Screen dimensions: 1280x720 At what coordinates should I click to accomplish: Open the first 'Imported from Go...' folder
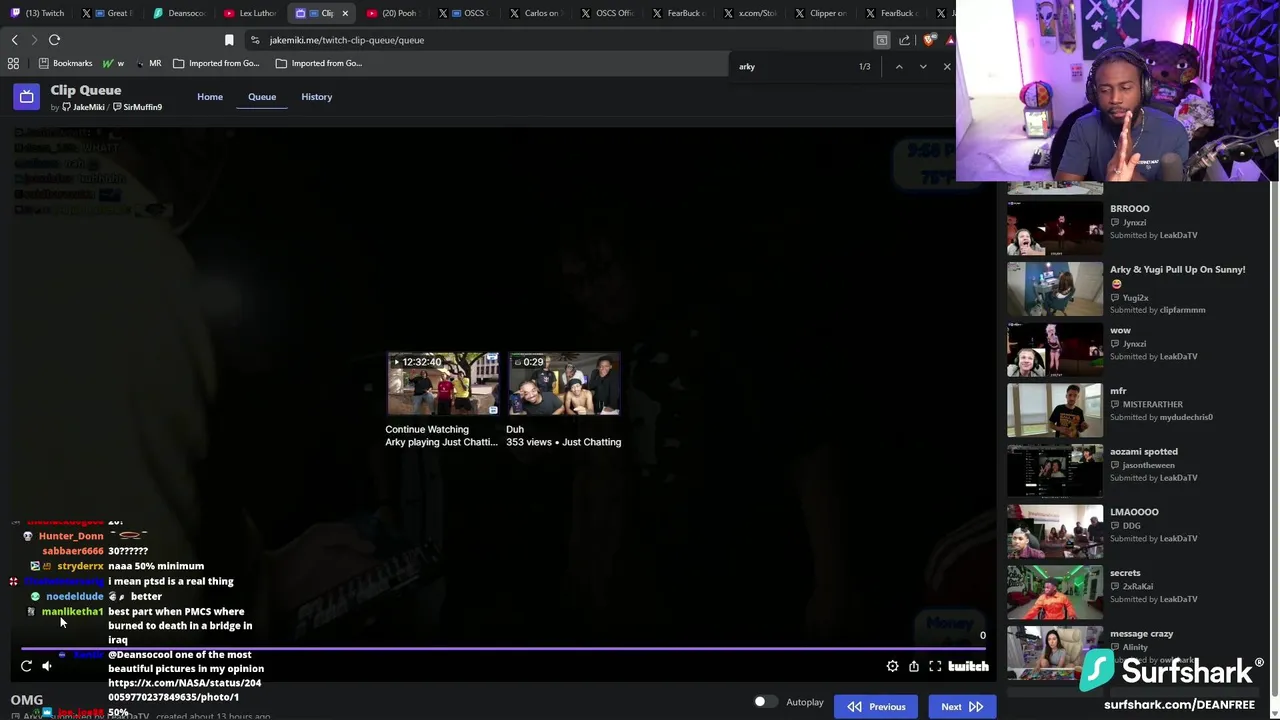(216, 63)
